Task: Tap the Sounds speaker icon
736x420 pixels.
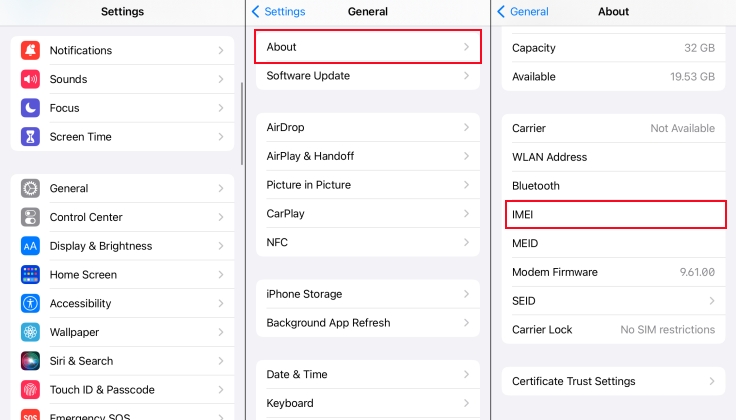Action: [30, 79]
